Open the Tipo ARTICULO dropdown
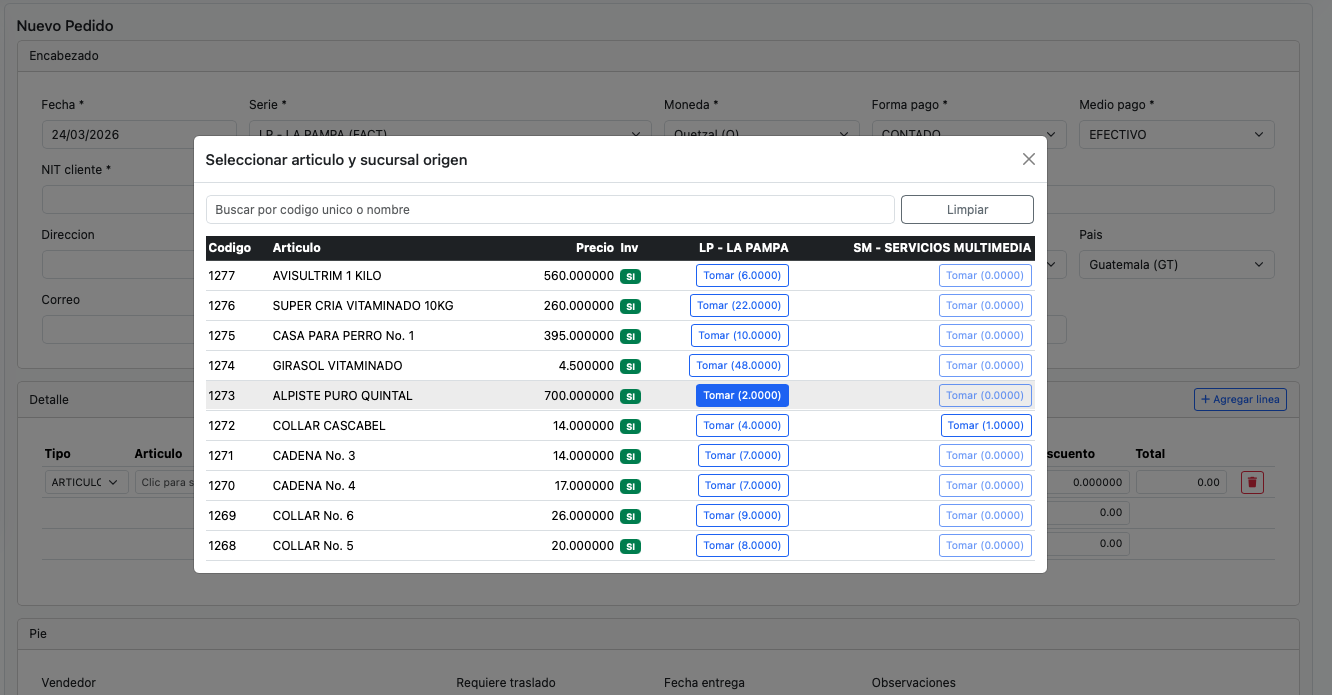The height and width of the screenshot is (695, 1332). coord(86,482)
